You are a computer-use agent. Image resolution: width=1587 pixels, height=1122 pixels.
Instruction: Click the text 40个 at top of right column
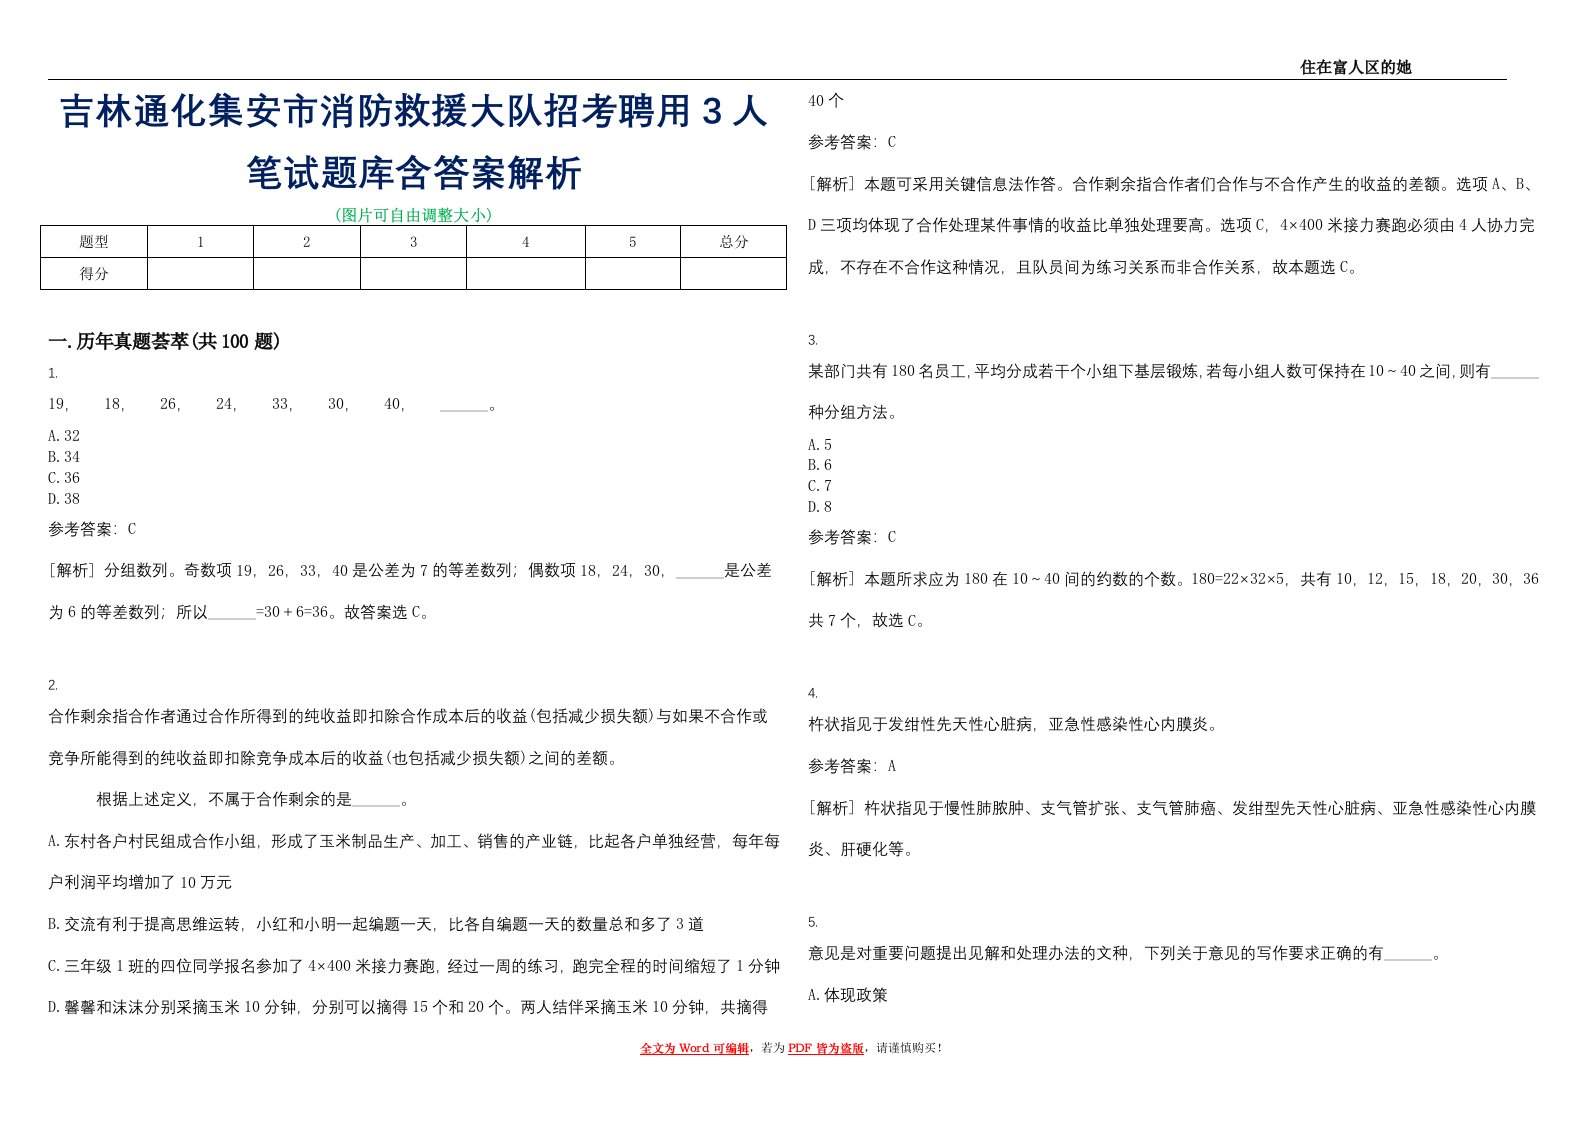coord(826,100)
